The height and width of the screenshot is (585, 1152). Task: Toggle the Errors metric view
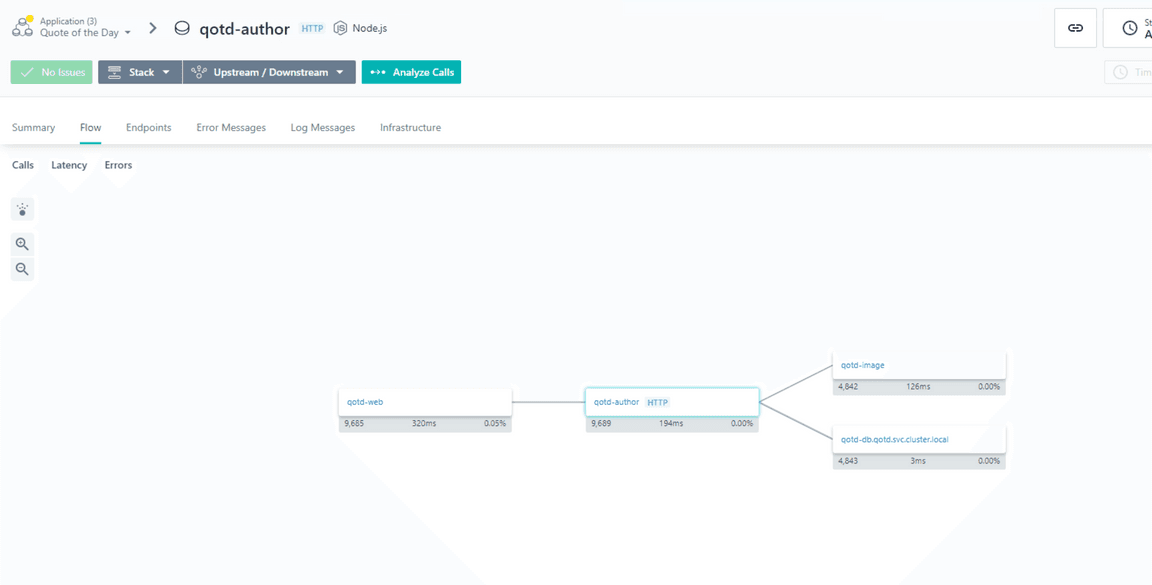(x=118, y=165)
